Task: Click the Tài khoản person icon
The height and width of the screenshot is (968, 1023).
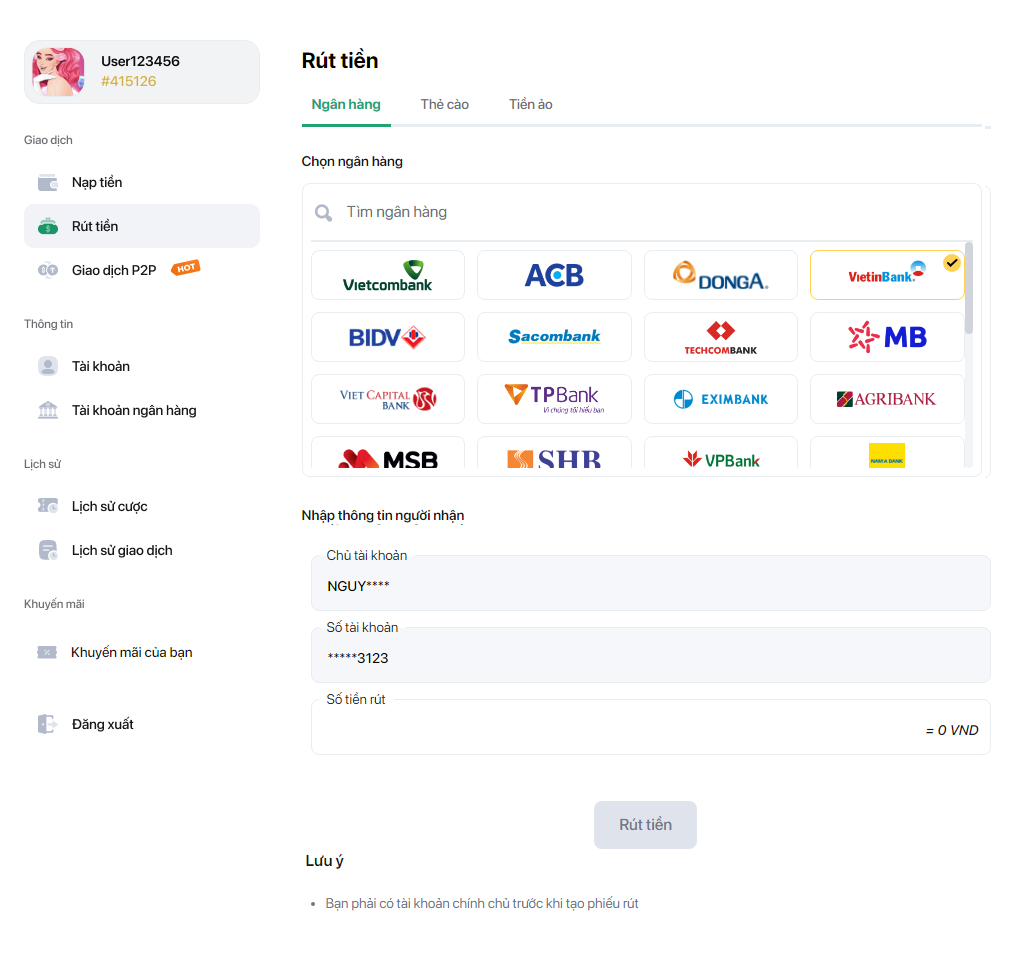Action: pos(48,366)
